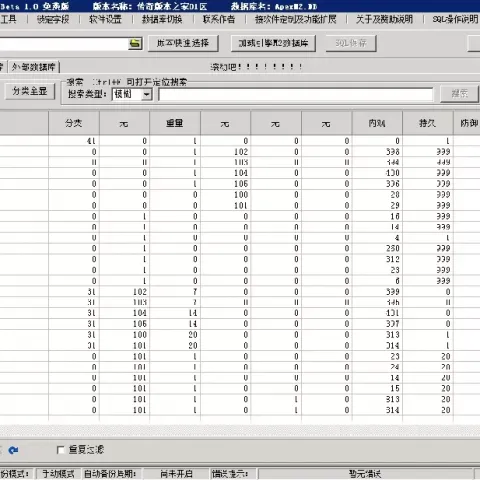Click the 加载引擎M2数据库 button
Viewport: 480px width, 480px height.
coord(273,43)
